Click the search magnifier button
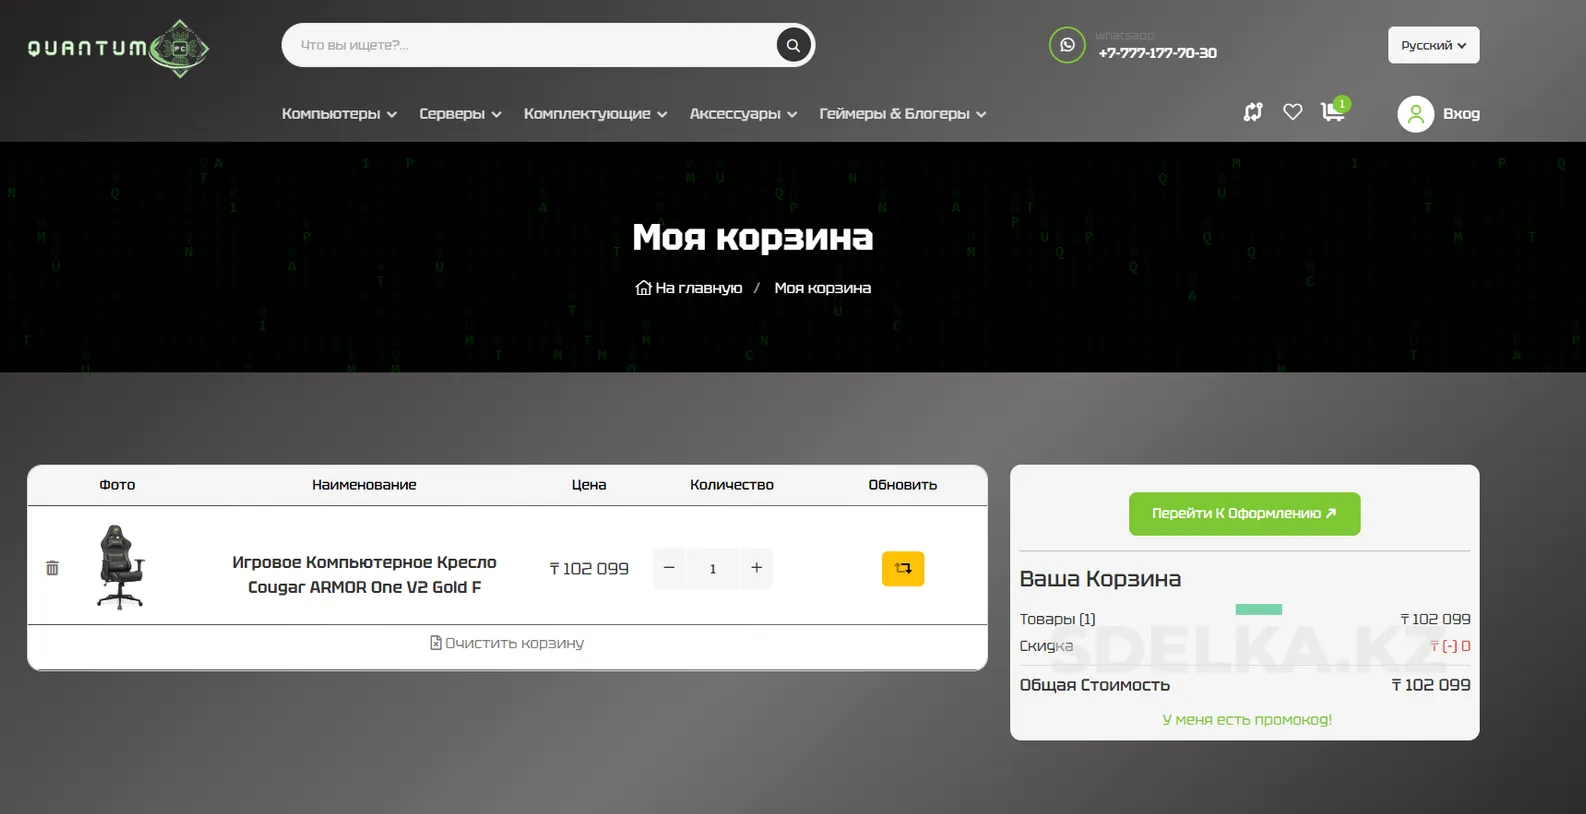This screenshot has height=814, width=1586. tap(793, 45)
